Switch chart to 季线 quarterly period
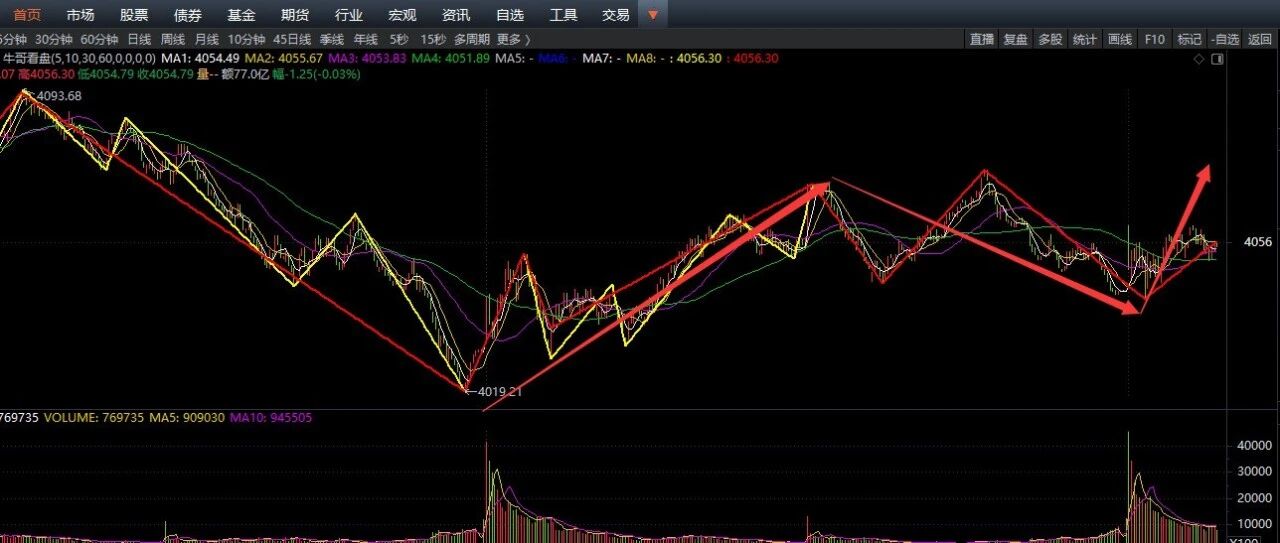The height and width of the screenshot is (543, 1280). pyautogui.click(x=332, y=39)
